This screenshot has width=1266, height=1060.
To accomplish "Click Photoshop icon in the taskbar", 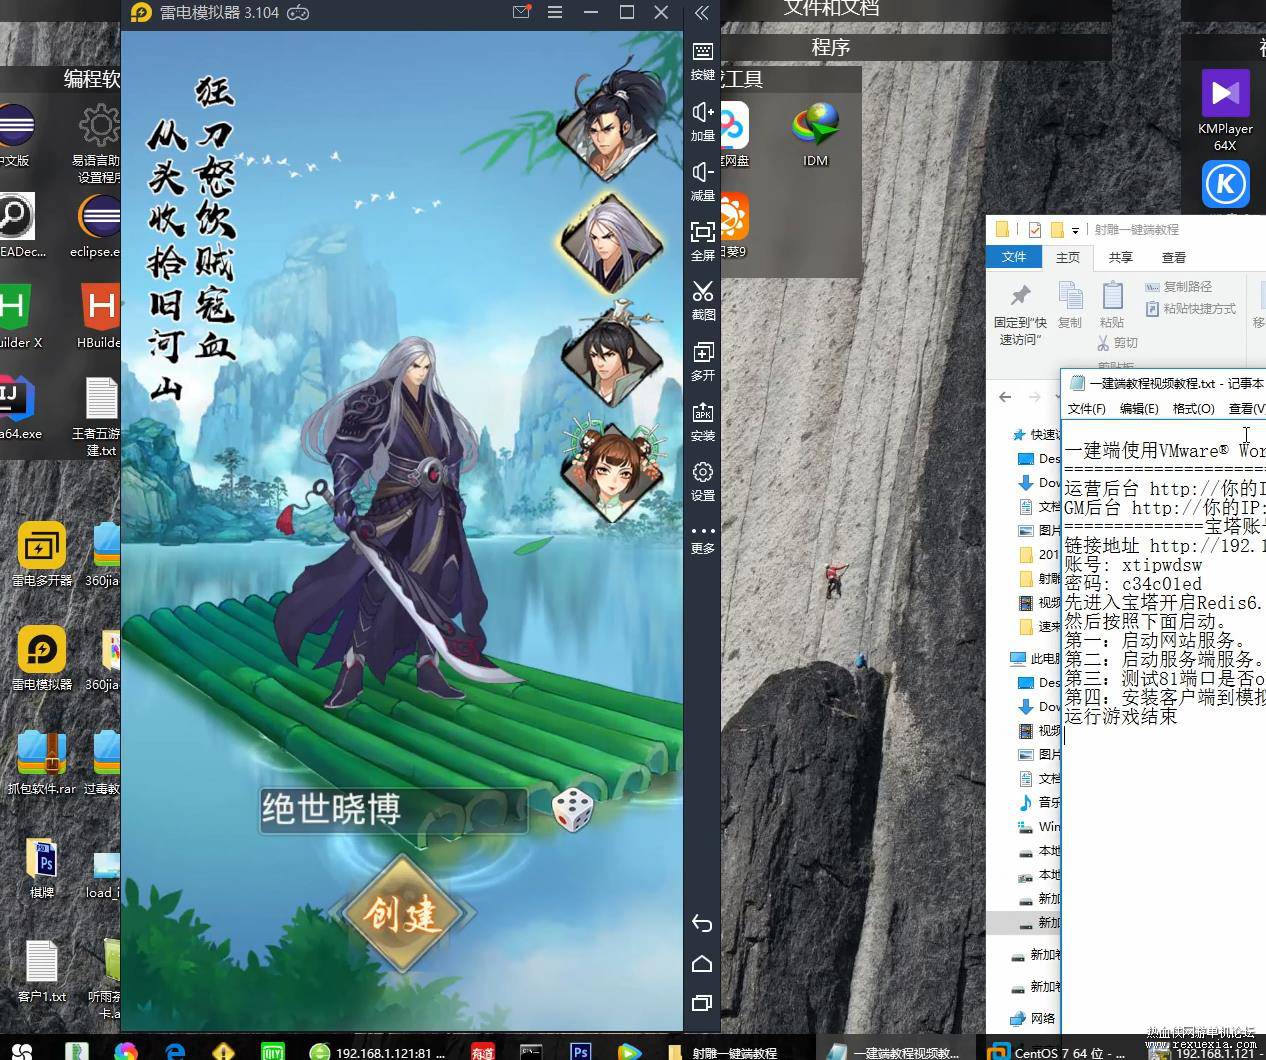I will (x=580, y=1052).
